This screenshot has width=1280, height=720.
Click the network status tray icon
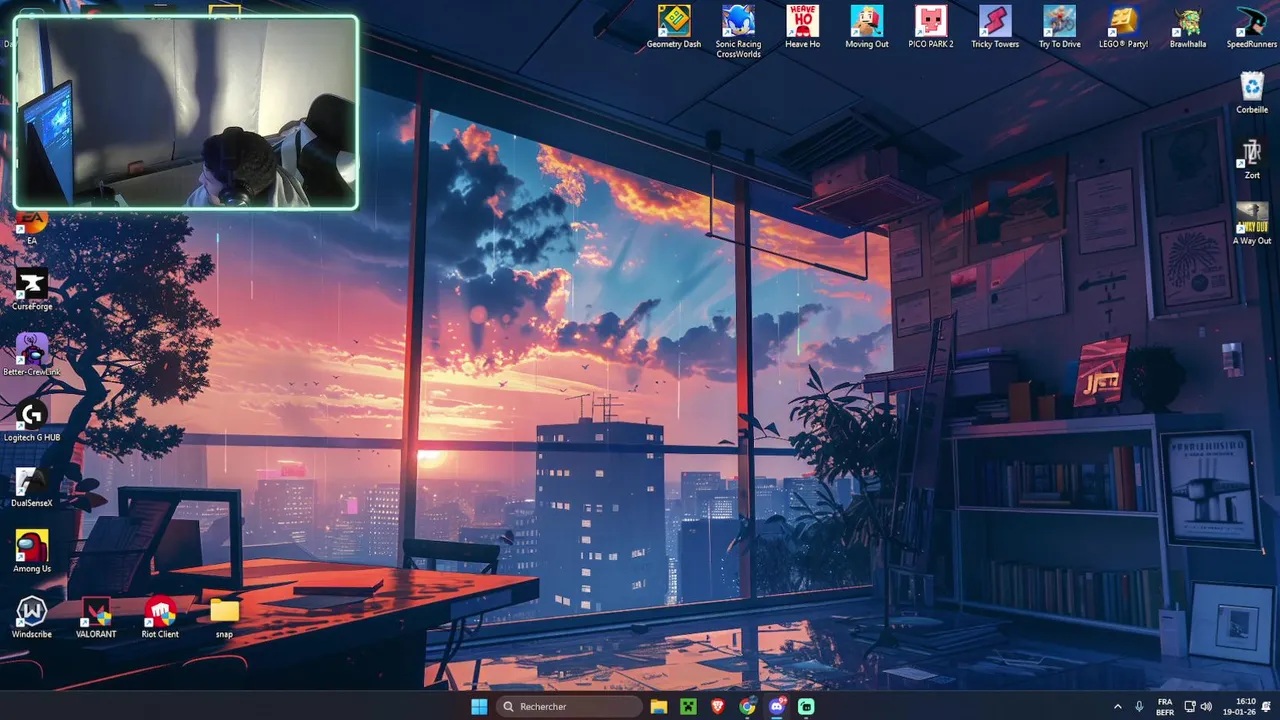click(x=1190, y=707)
